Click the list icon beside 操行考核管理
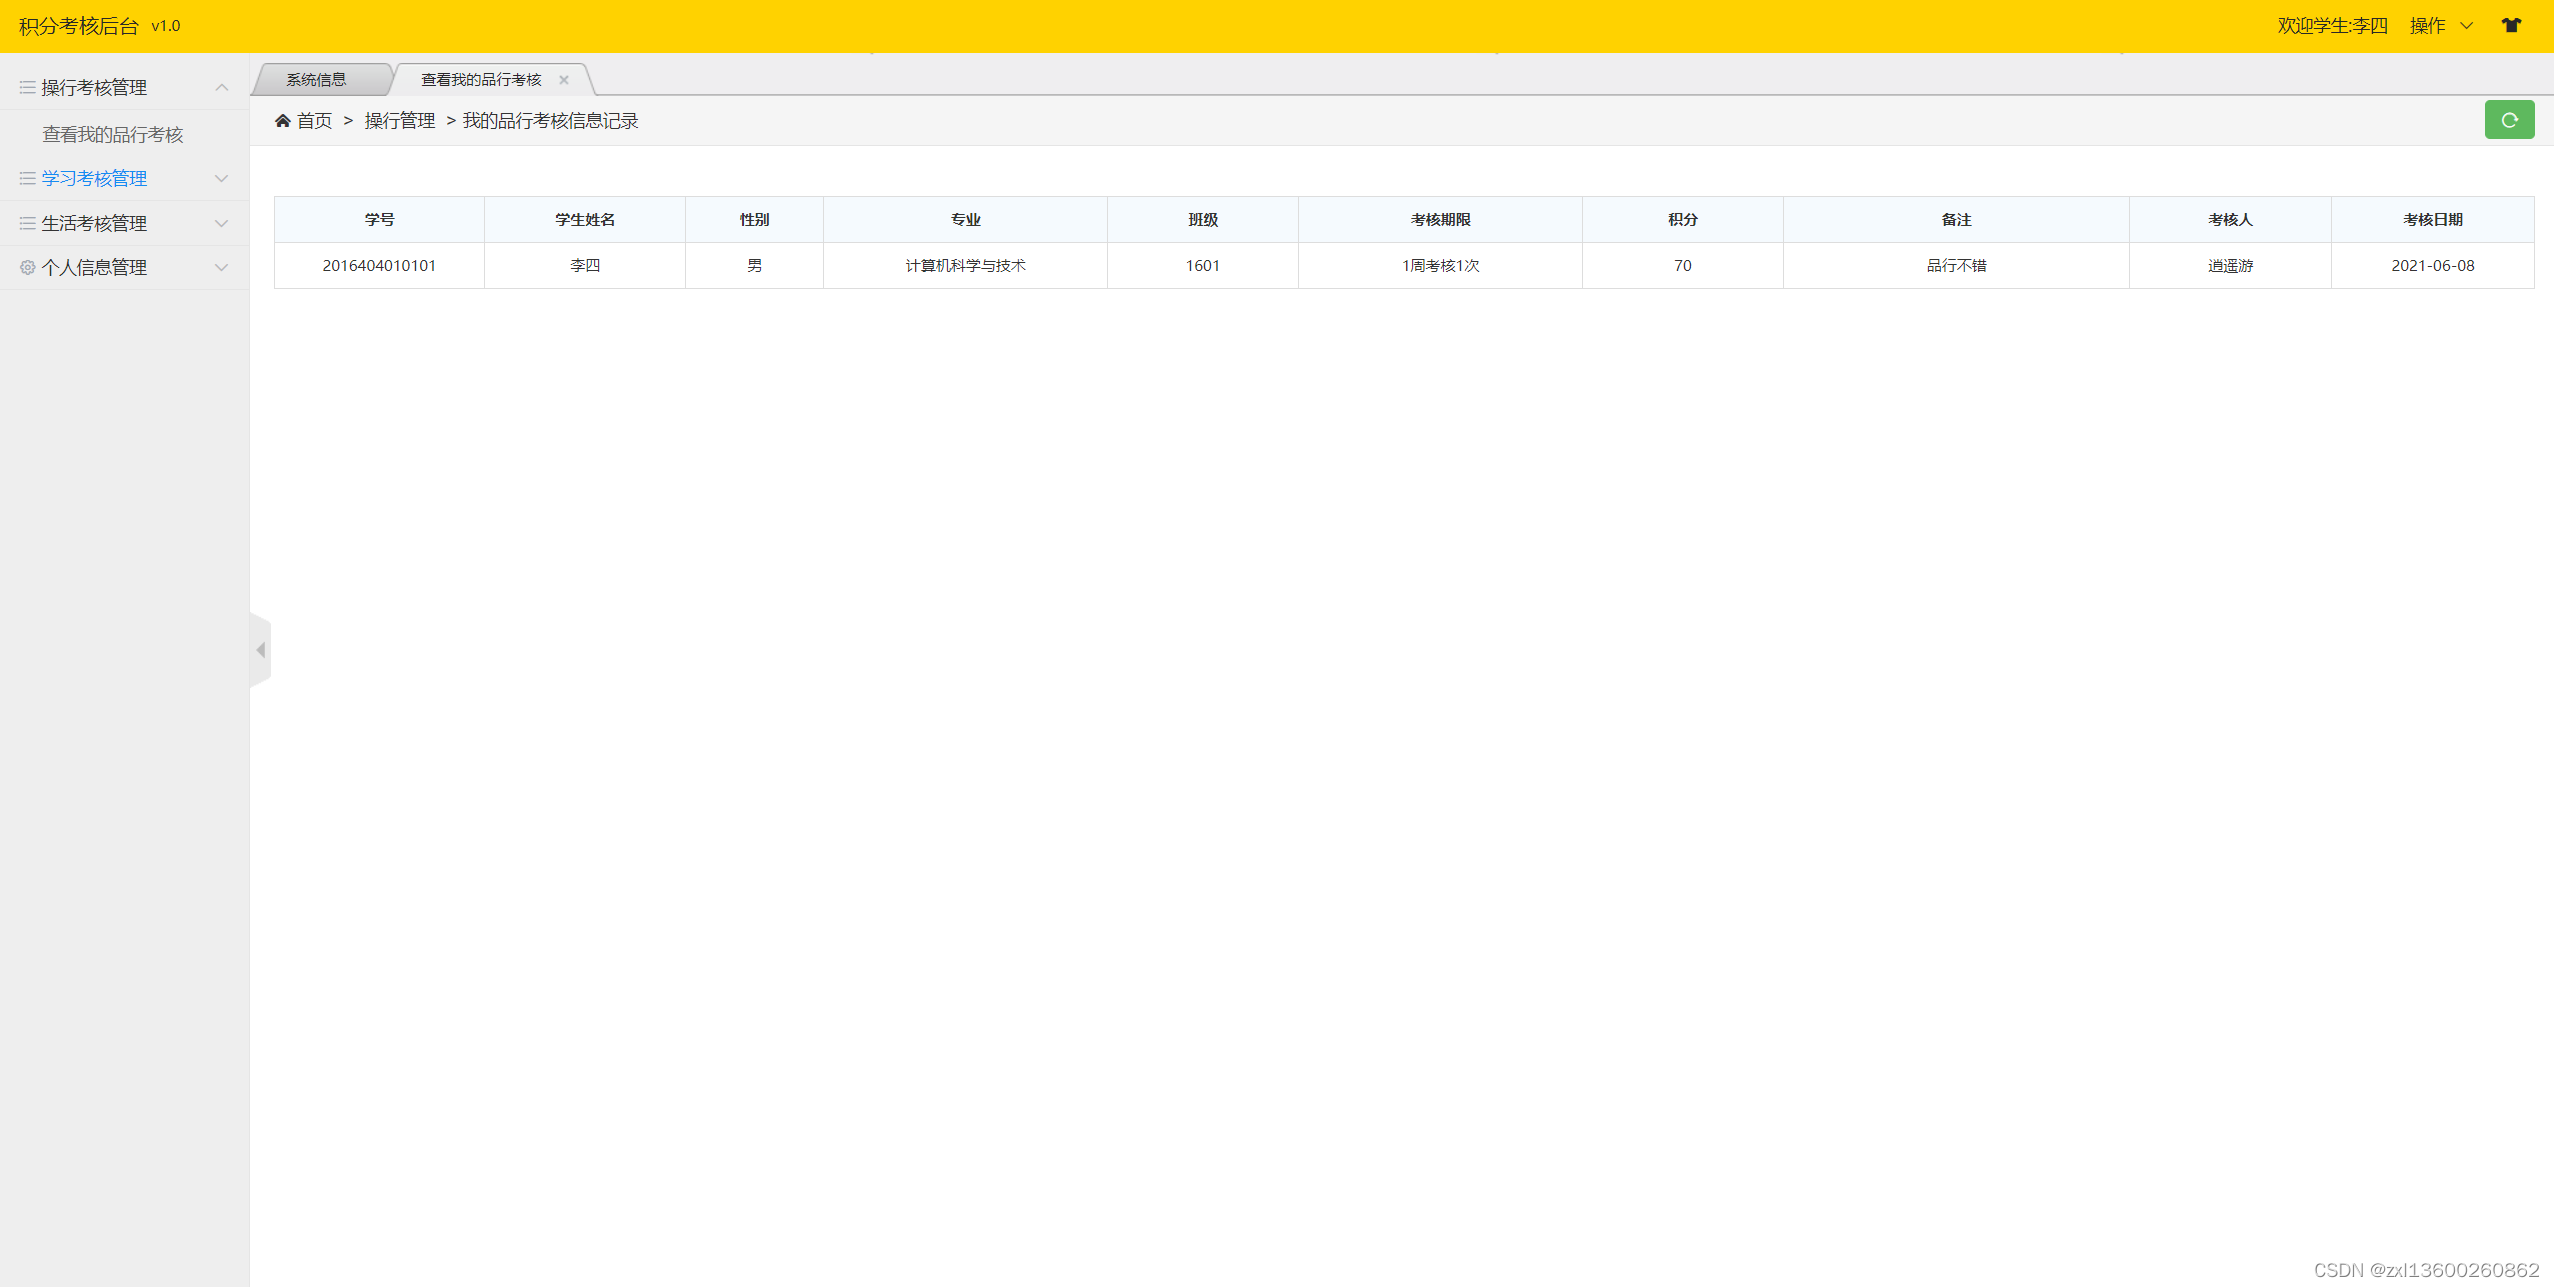Image resolution: width=2554 pixels, height=1287 pixels. click(27, 88)
